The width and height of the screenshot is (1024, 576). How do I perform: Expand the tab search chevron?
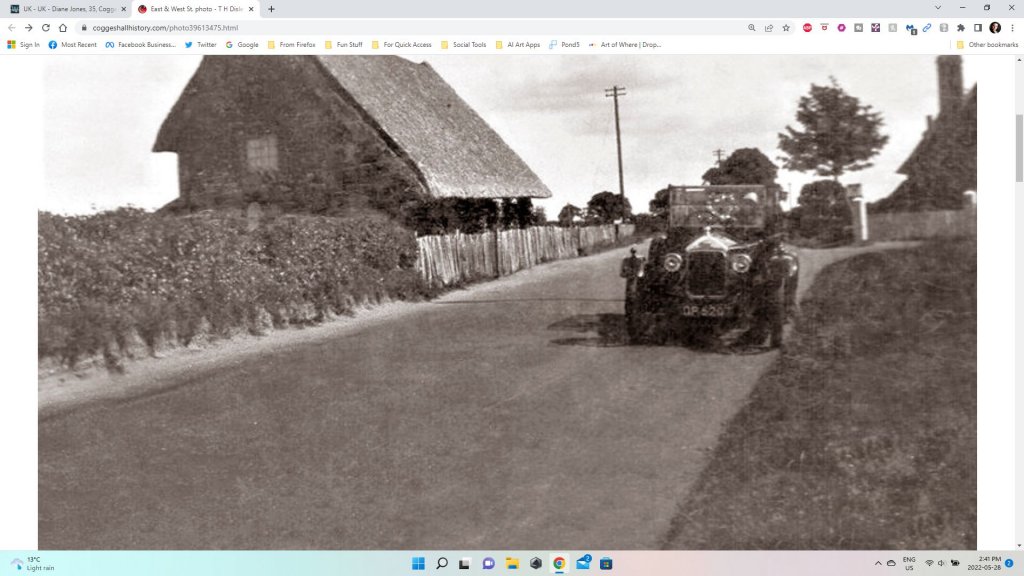click(937, 8)
